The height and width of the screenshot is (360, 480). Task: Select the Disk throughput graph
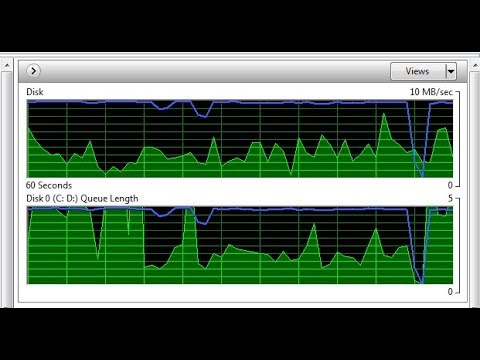(240, 139)
